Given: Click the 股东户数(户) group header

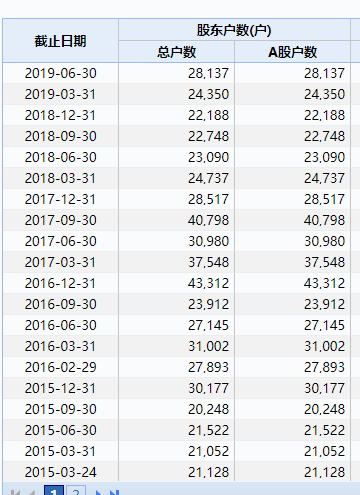Looking at the screenshot, I should pos(234,30).
